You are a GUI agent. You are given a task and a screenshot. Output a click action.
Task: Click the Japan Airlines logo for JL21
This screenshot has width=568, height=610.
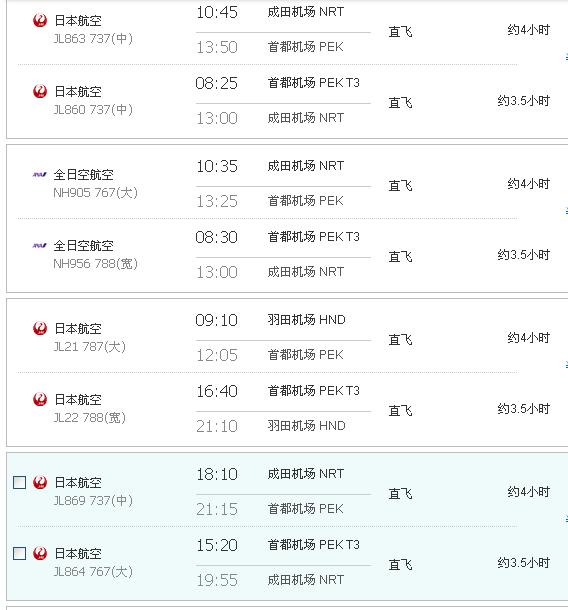[40, 328]
